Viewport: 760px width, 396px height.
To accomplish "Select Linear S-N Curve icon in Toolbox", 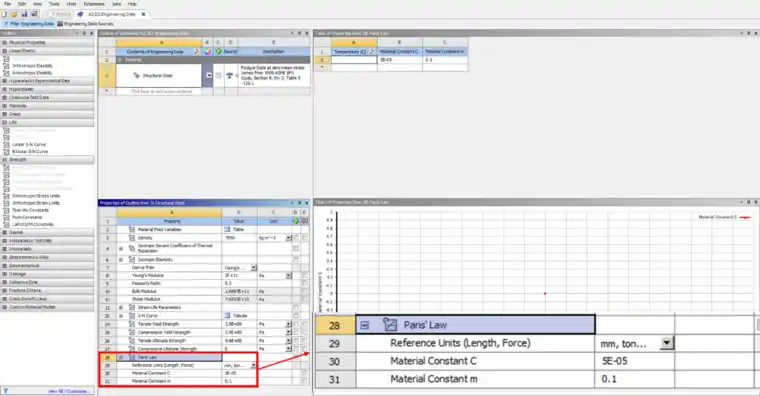I will [6, 144].
